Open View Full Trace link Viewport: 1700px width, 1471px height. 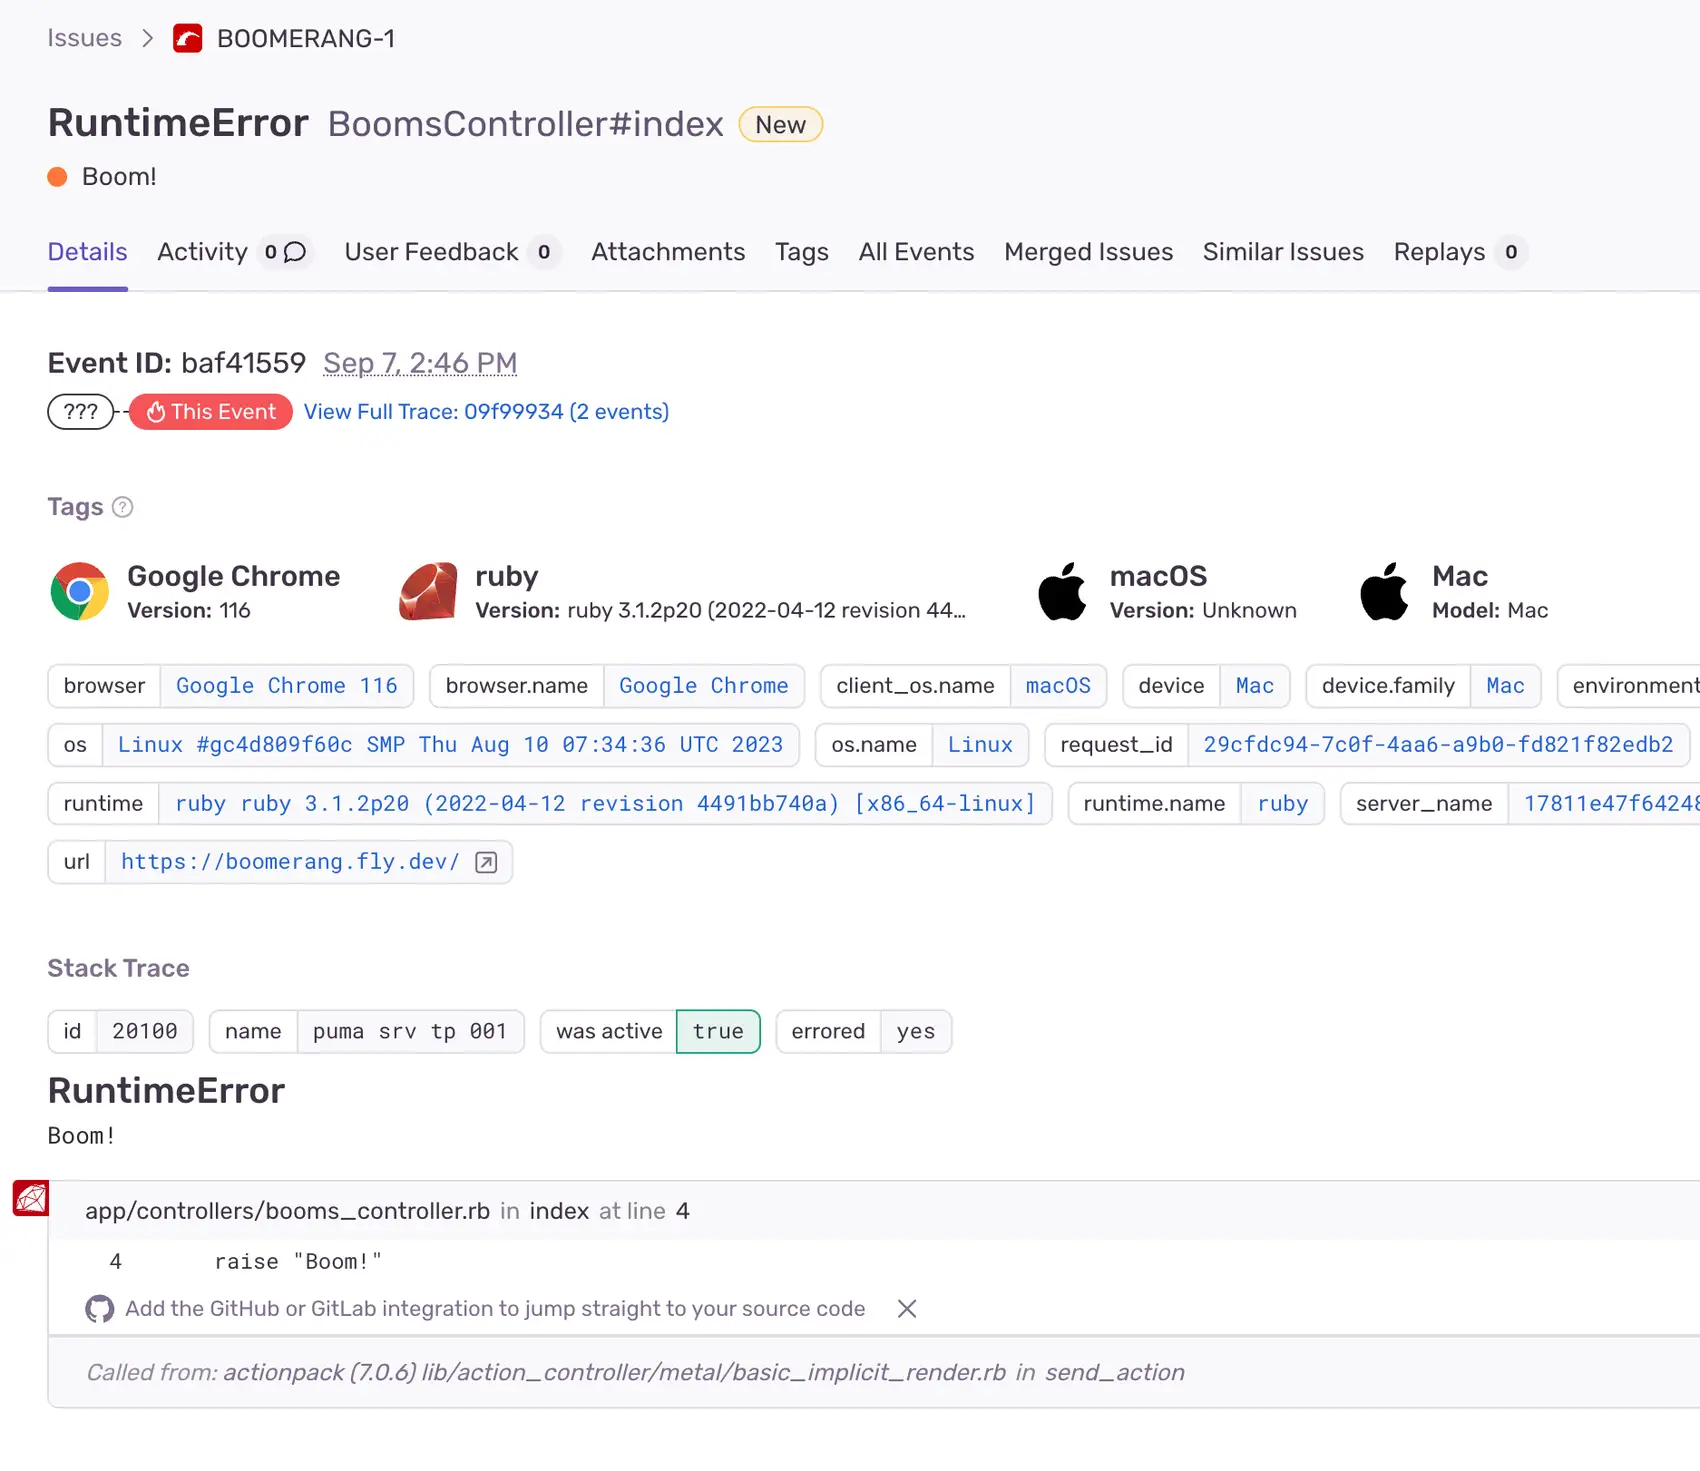click(x=486, y=412)
